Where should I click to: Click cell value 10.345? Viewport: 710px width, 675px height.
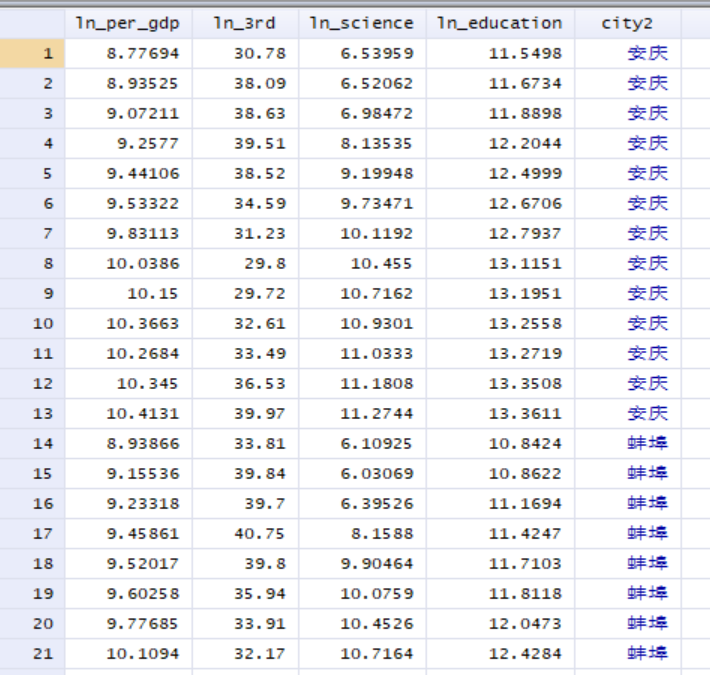pyautogui.click(x=148, y=383)
